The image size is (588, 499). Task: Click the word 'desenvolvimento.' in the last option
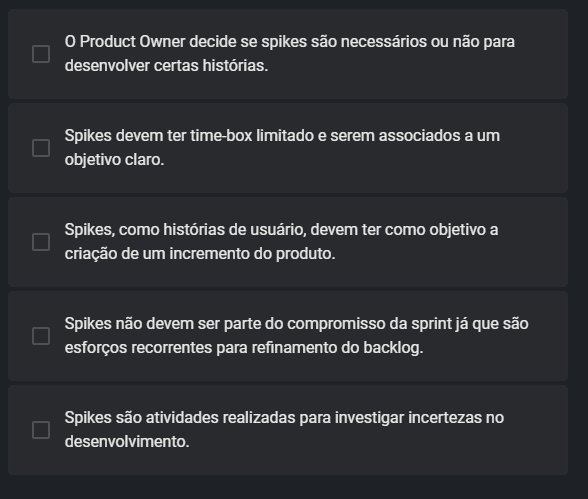click(127, 442)
